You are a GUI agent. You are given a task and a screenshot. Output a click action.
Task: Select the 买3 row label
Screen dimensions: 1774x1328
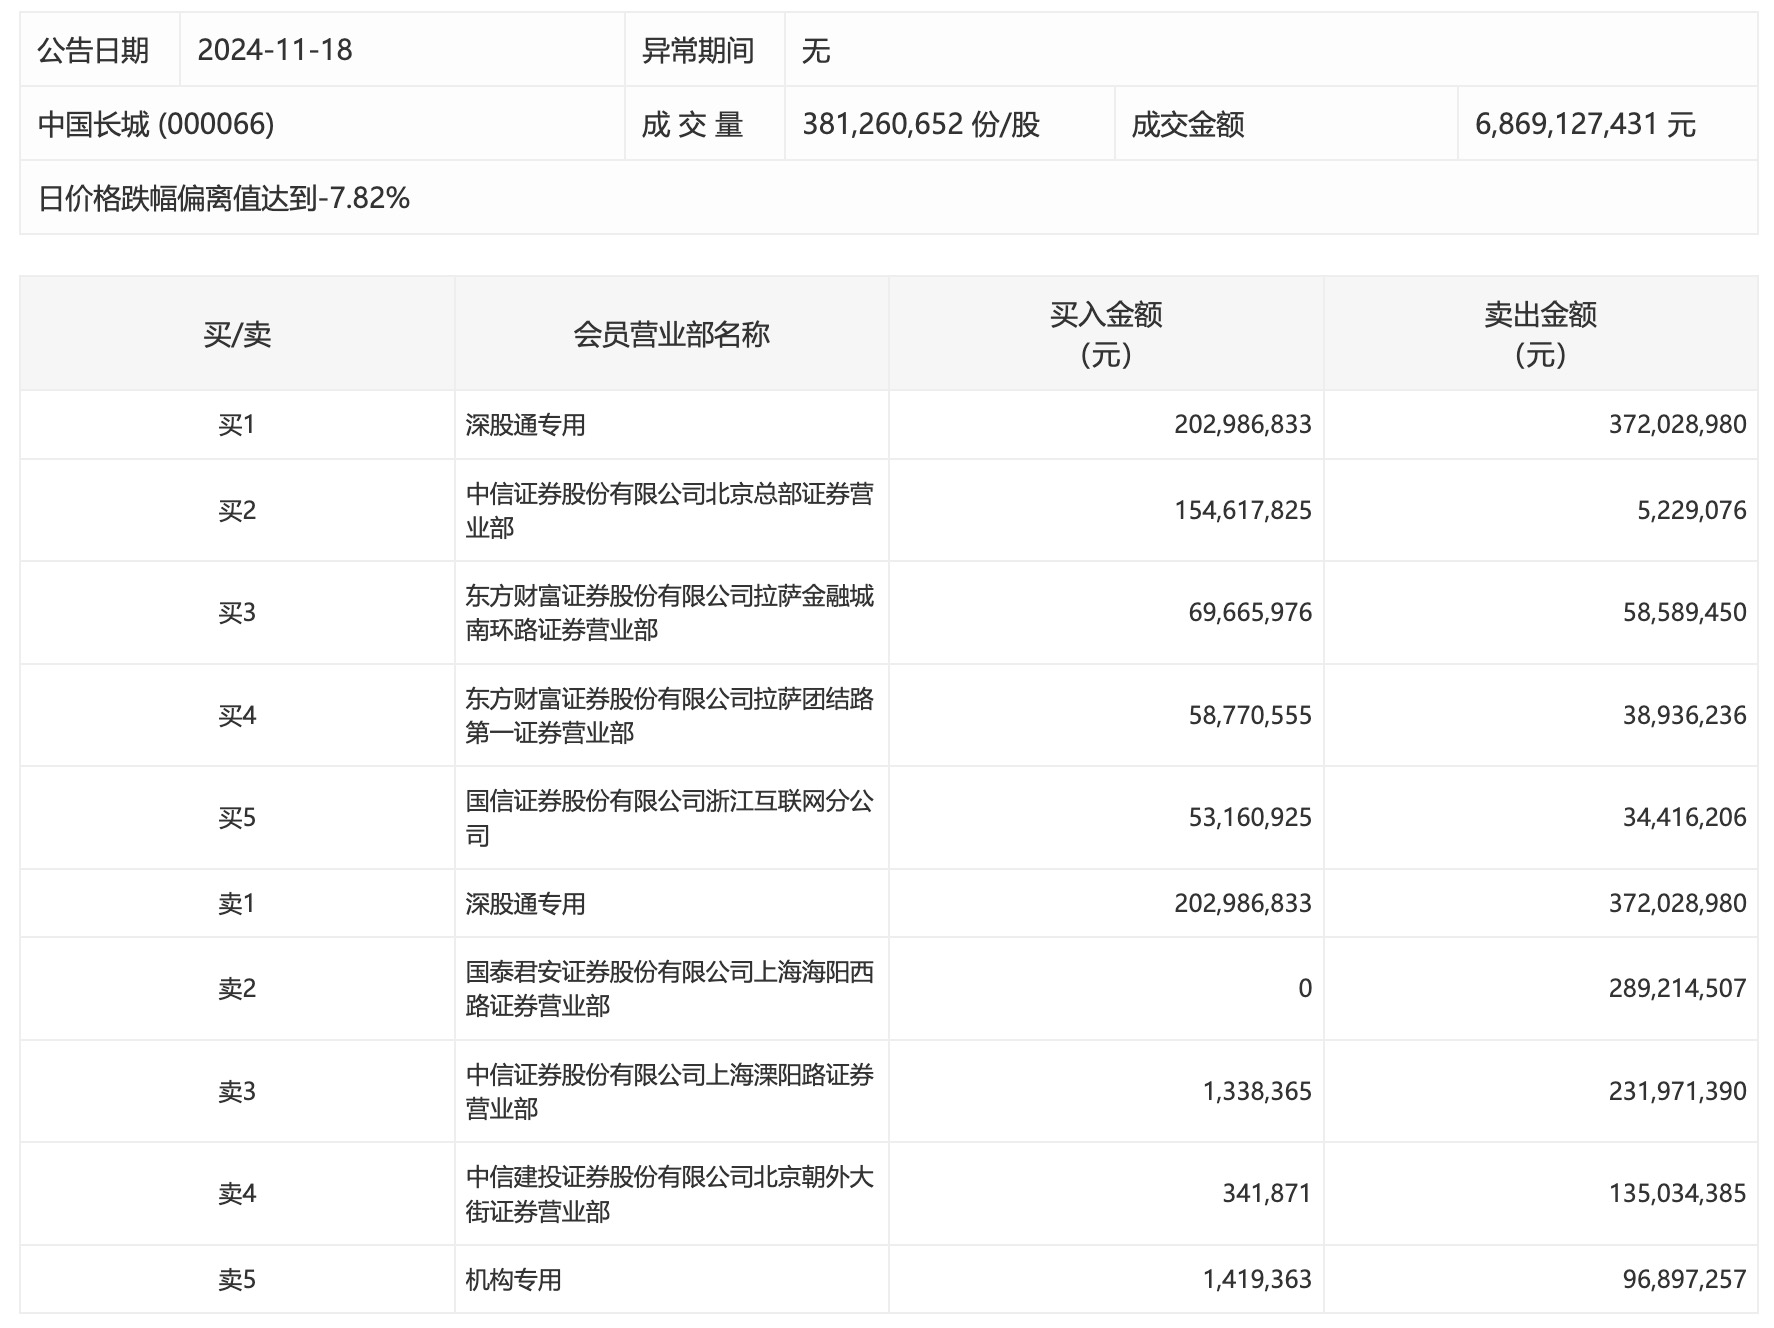click(237, 613)
